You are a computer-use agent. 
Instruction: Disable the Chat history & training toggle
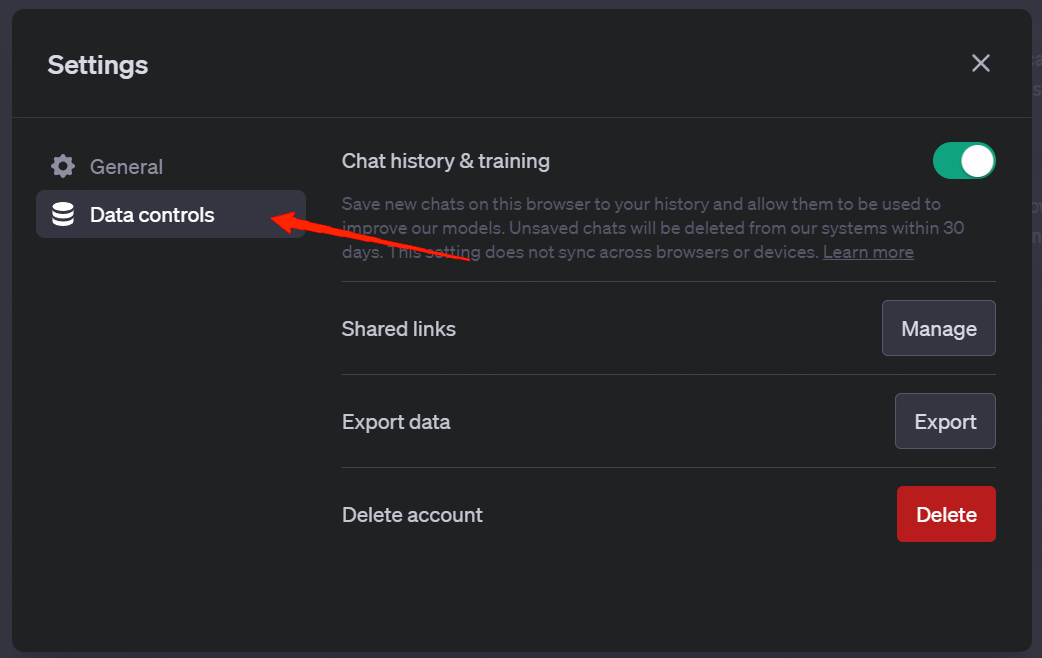pos(963,160)
